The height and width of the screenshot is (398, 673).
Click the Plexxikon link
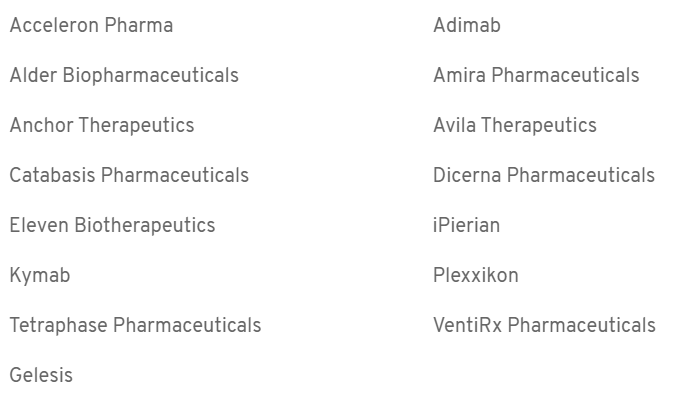(476, 275)
